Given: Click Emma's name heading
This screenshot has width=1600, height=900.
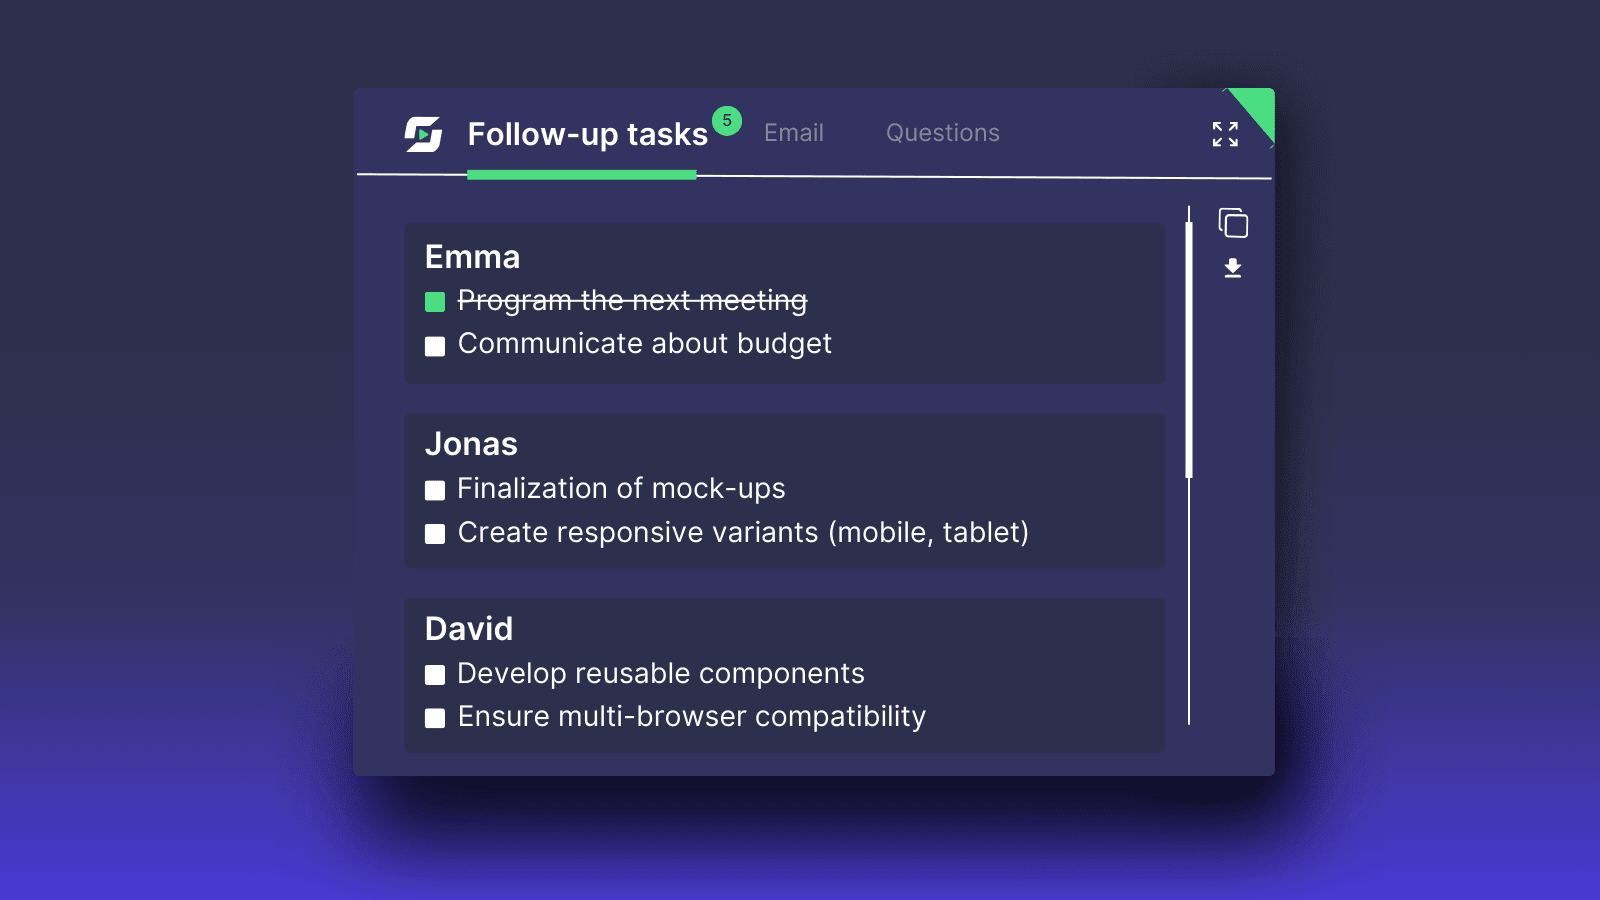Looking at the screenshot, I should pos(472,257).
